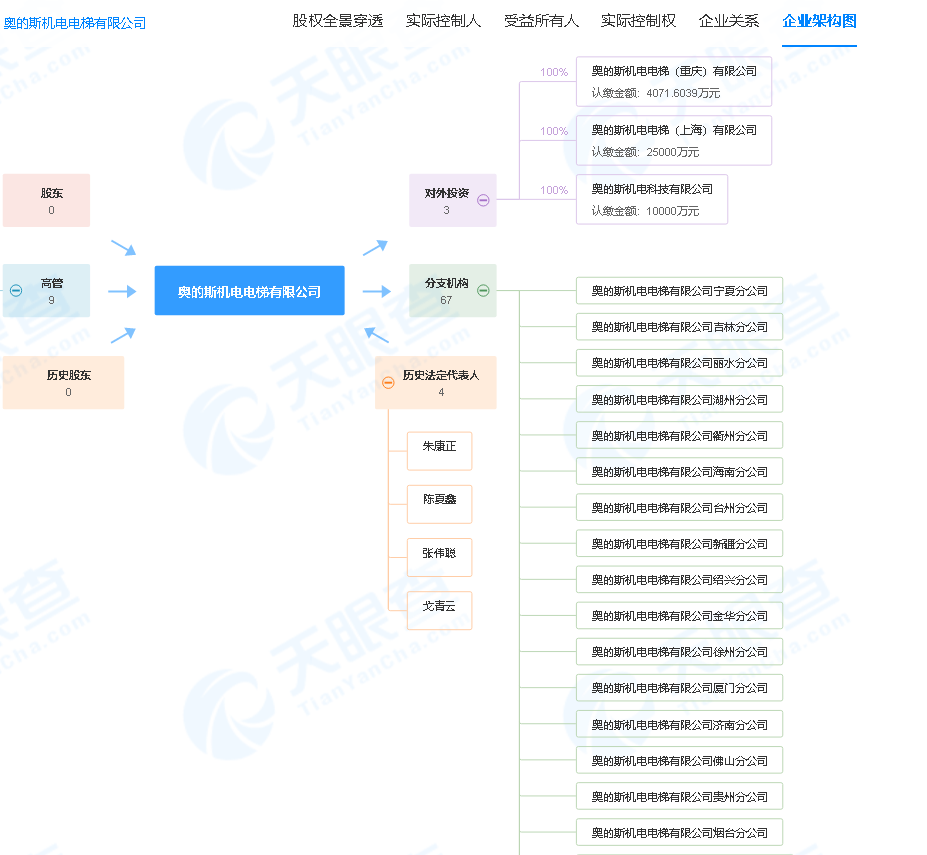
Task: Click the 衢州分公司 branch node
Action: 679,436
